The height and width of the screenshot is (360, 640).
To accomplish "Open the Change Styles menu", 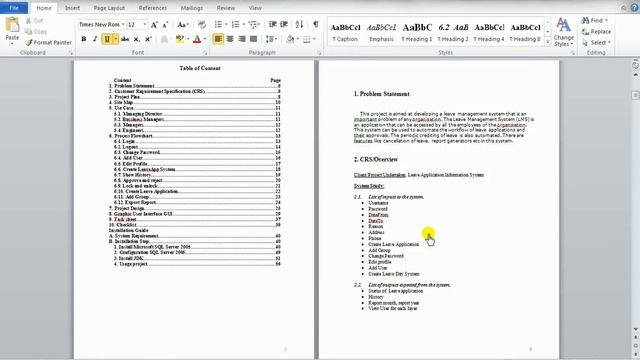I will pos(564,32).
